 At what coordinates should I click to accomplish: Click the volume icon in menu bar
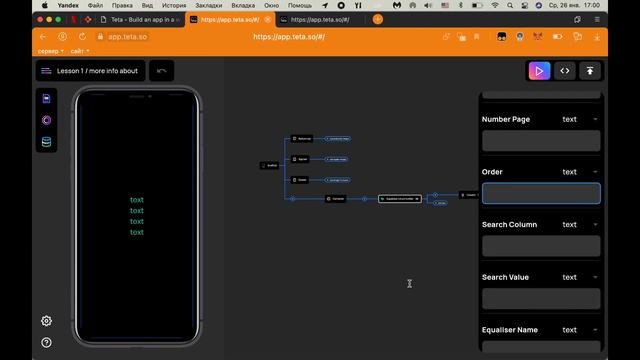[428, 5]
